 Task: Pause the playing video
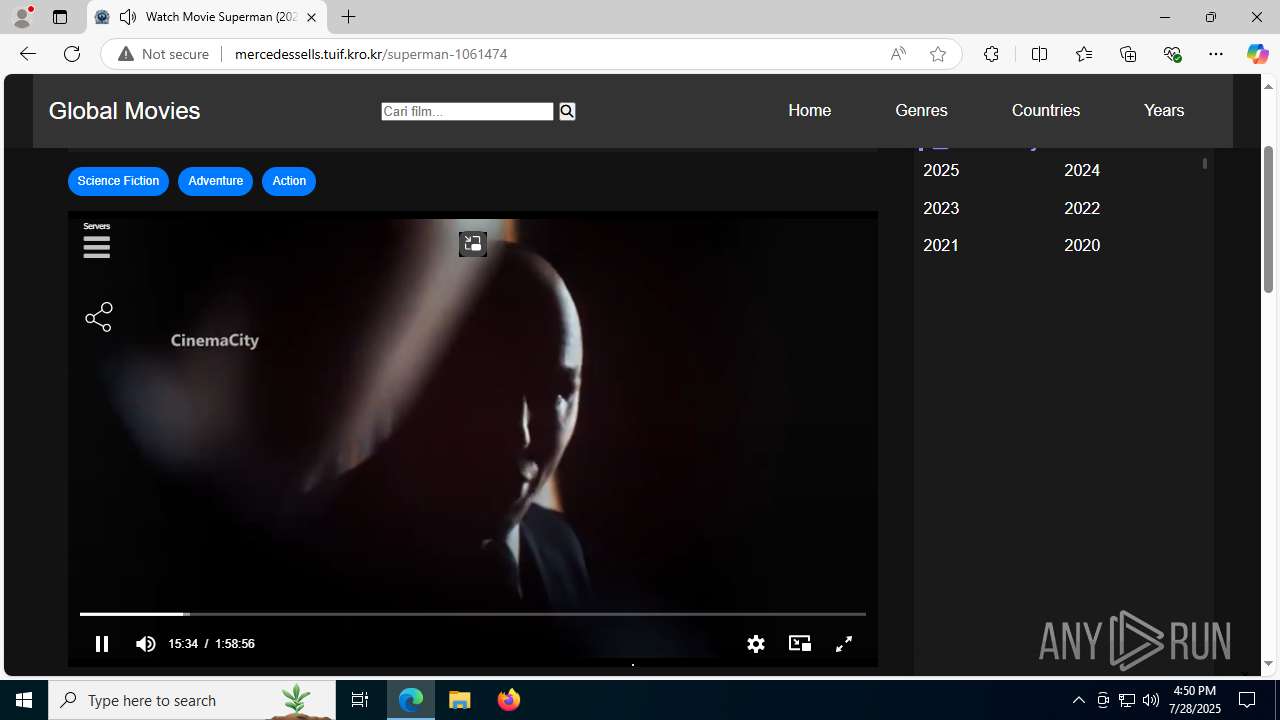coord(101,644)
